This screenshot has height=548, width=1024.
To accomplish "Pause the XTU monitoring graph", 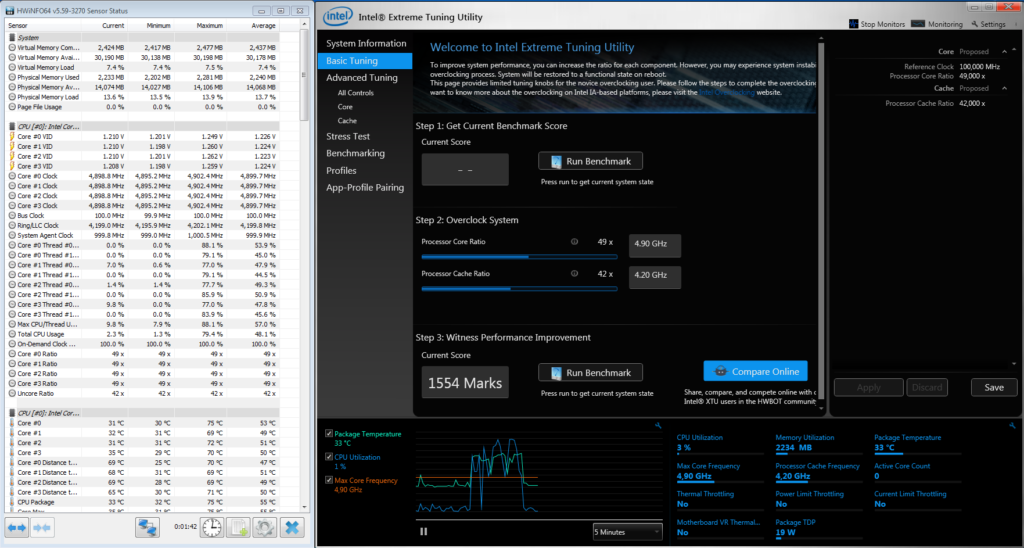I will click(x=424, y=532).
